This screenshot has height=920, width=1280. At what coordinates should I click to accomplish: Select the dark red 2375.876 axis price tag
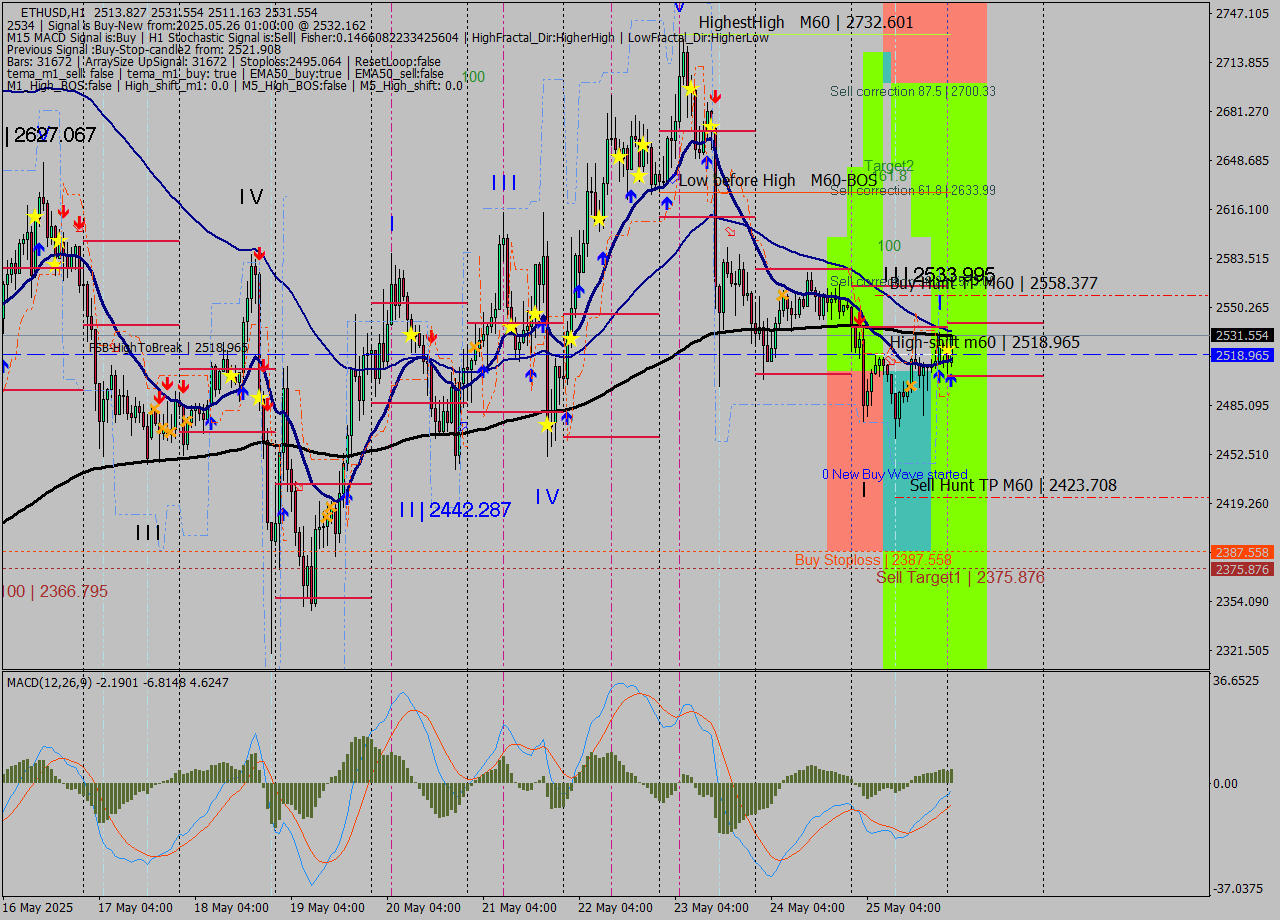pos(1241,569)
